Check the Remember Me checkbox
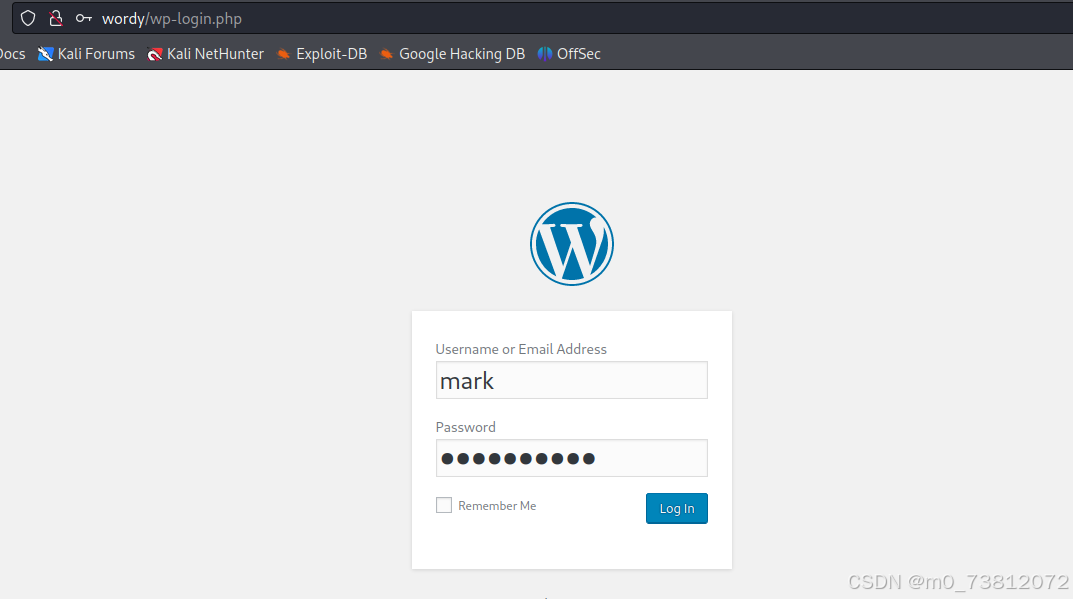Screen dimensions: 1073x599 [444, 505]
